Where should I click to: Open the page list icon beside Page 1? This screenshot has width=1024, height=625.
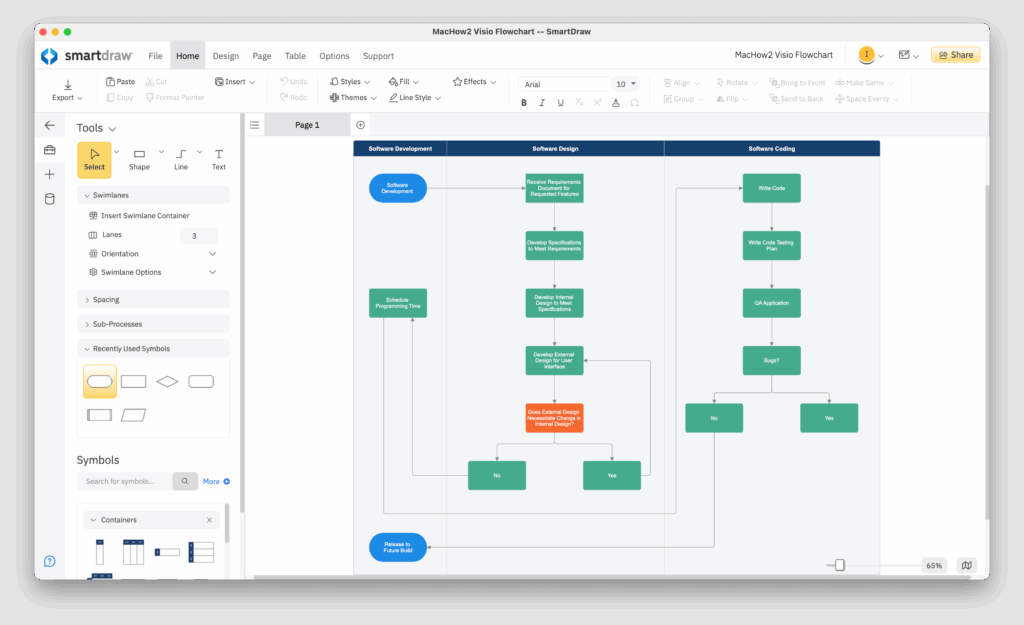(x=255, y=125)
